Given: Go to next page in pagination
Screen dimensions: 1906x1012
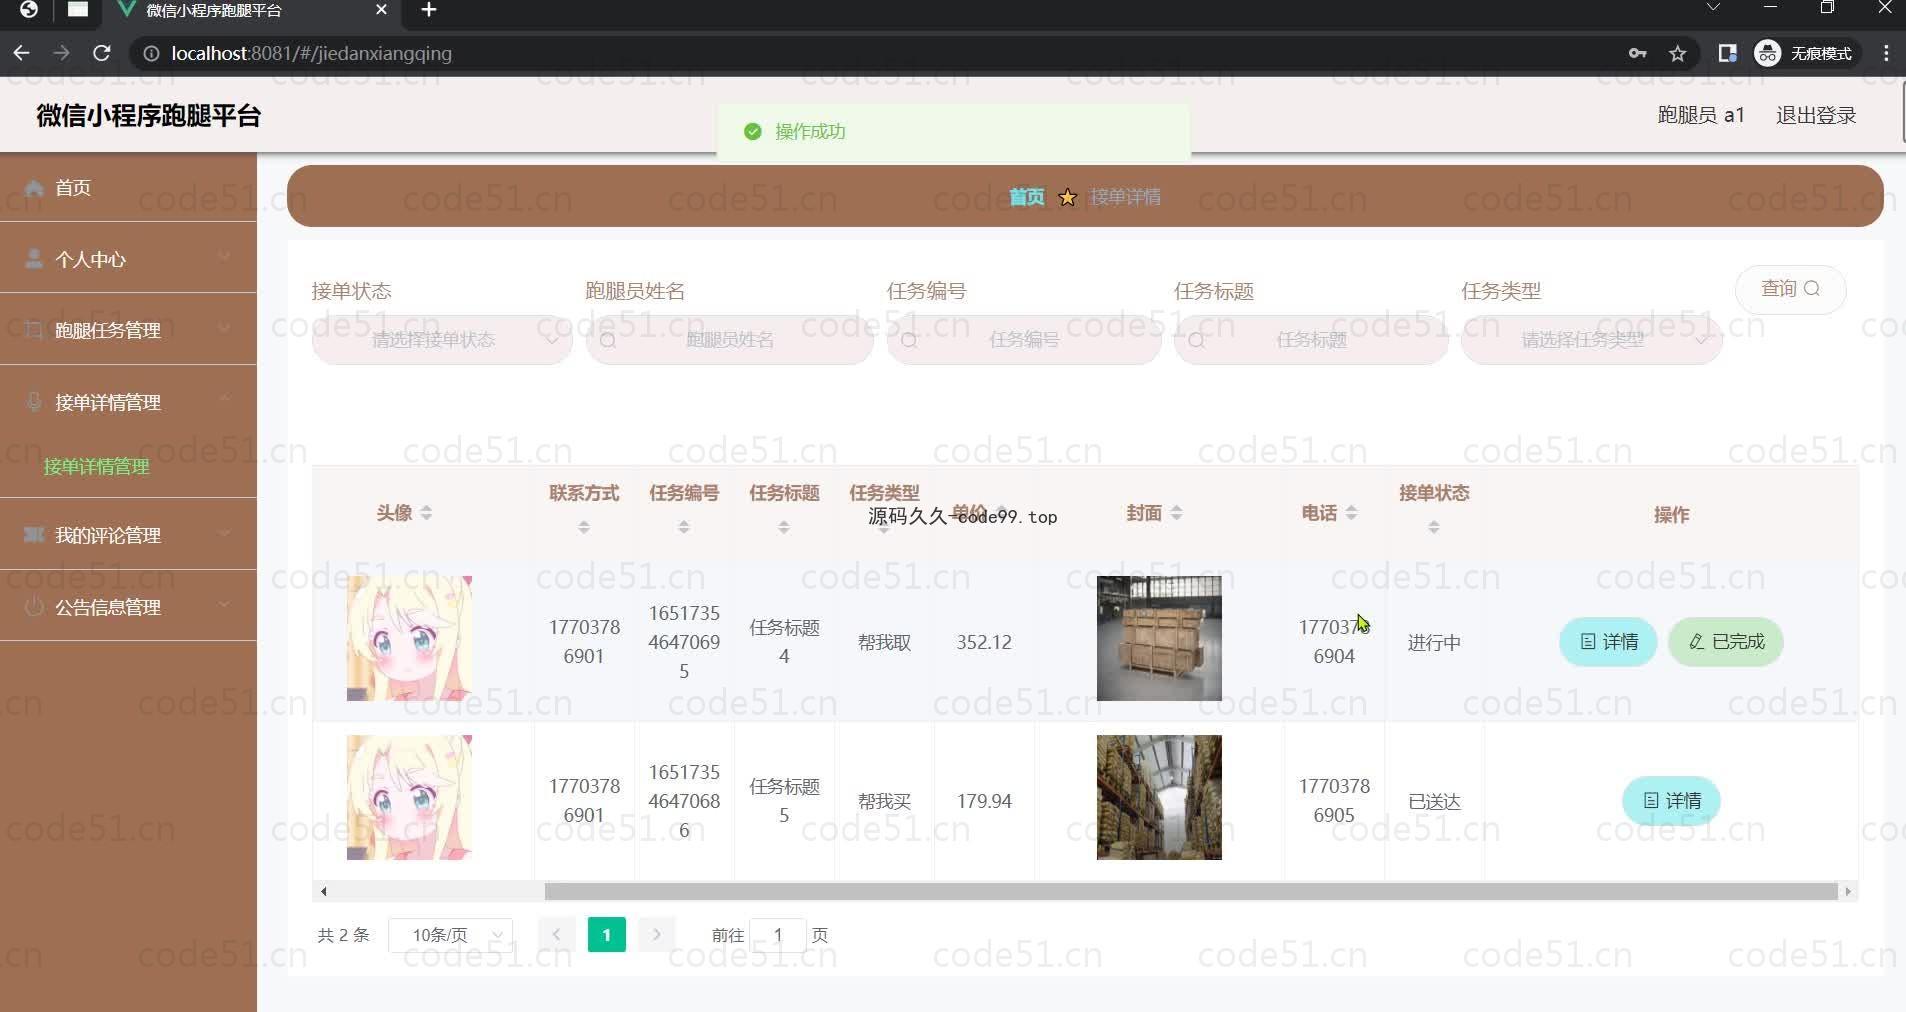Looking at the screenshot, I should tap(656, 935).
